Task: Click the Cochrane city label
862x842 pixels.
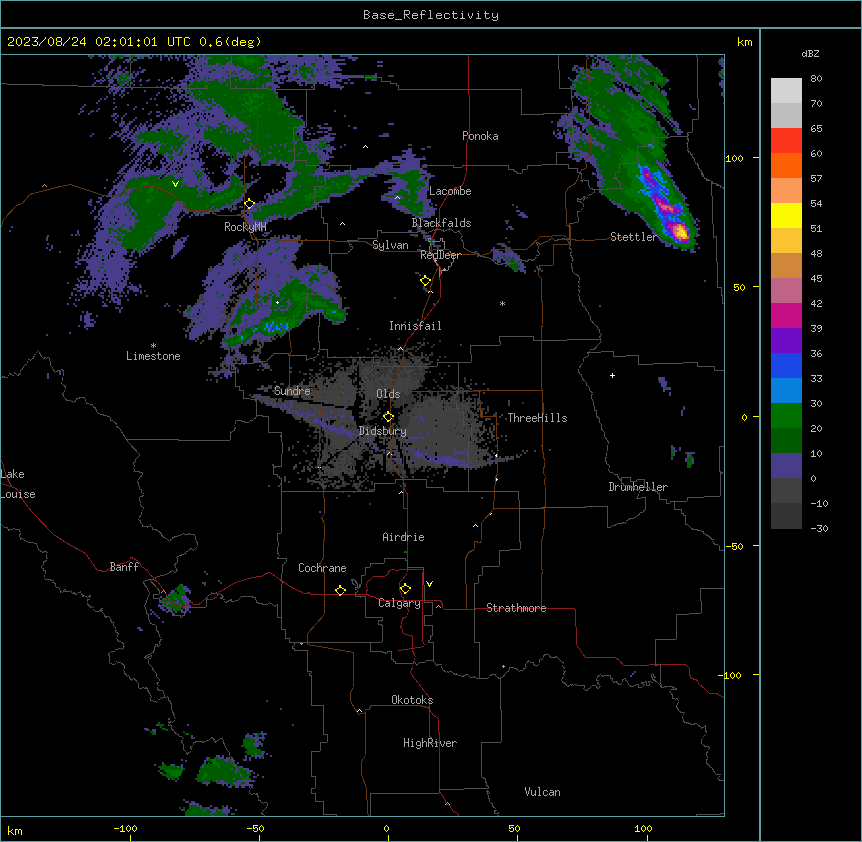Action: tap(322, 568)
